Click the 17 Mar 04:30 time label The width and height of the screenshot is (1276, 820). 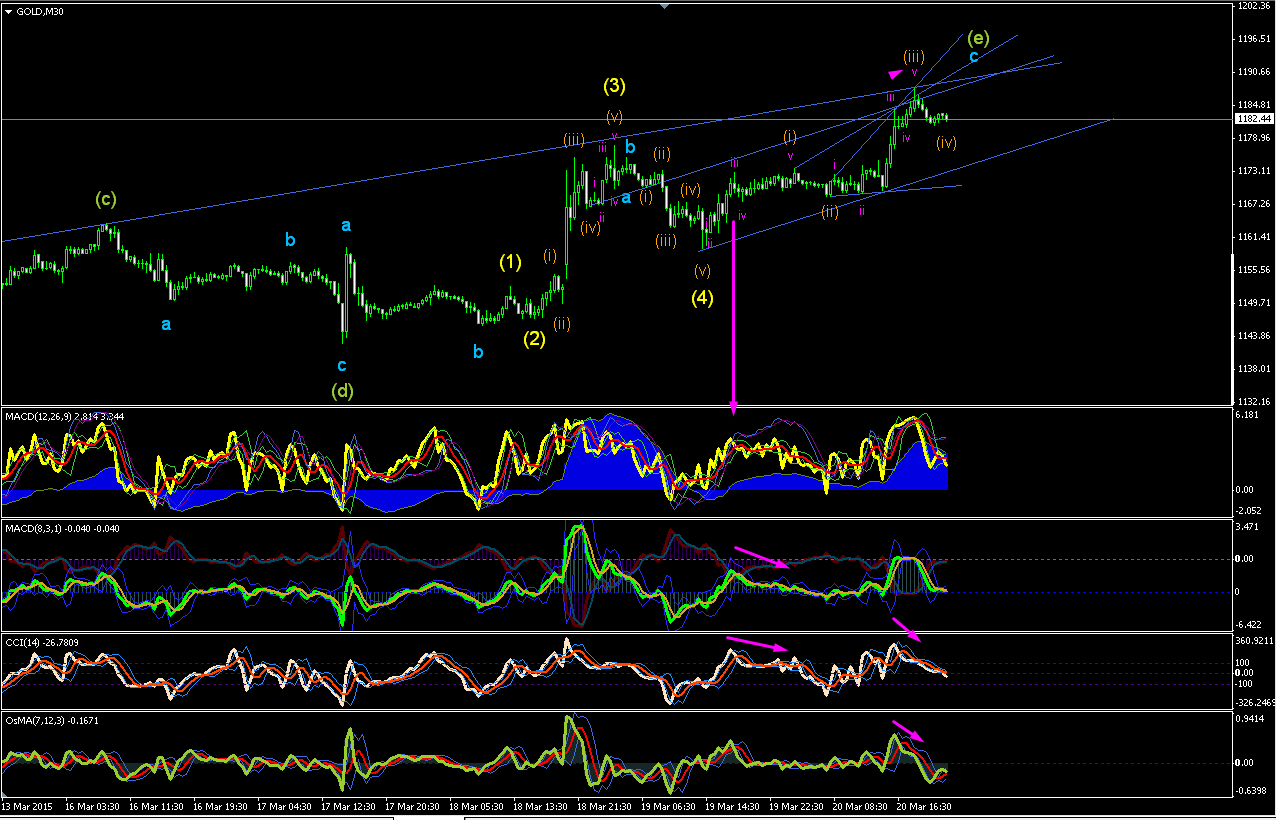click(284, 805)
